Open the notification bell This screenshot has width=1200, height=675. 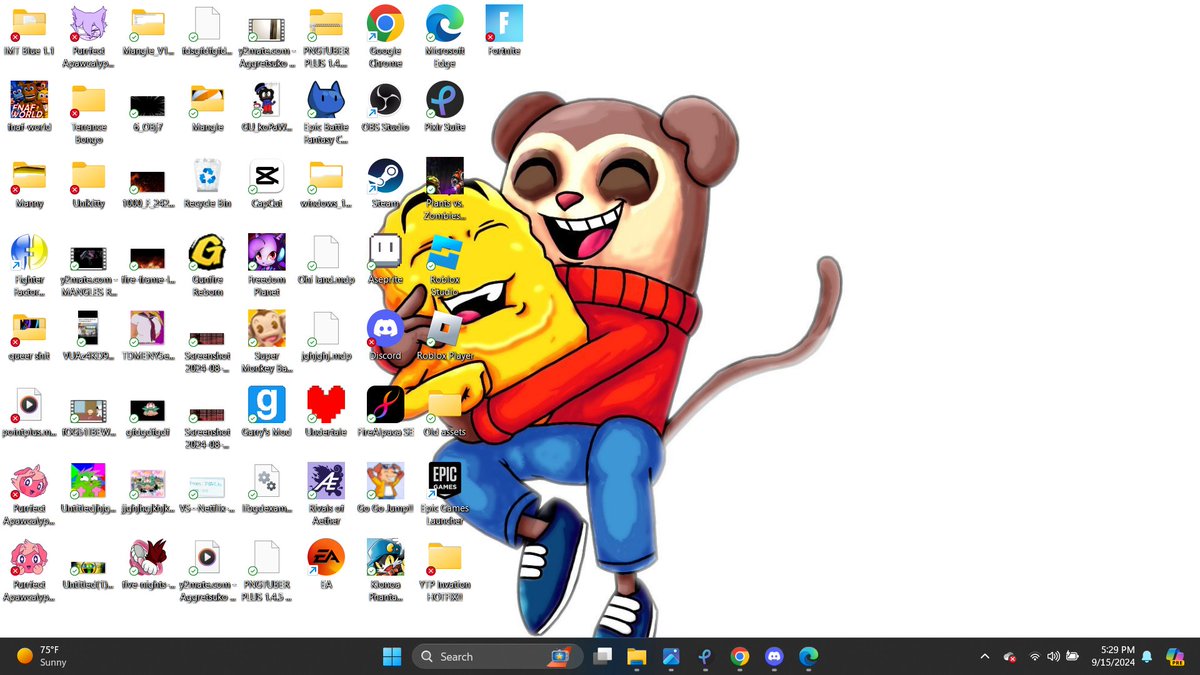1147,656
